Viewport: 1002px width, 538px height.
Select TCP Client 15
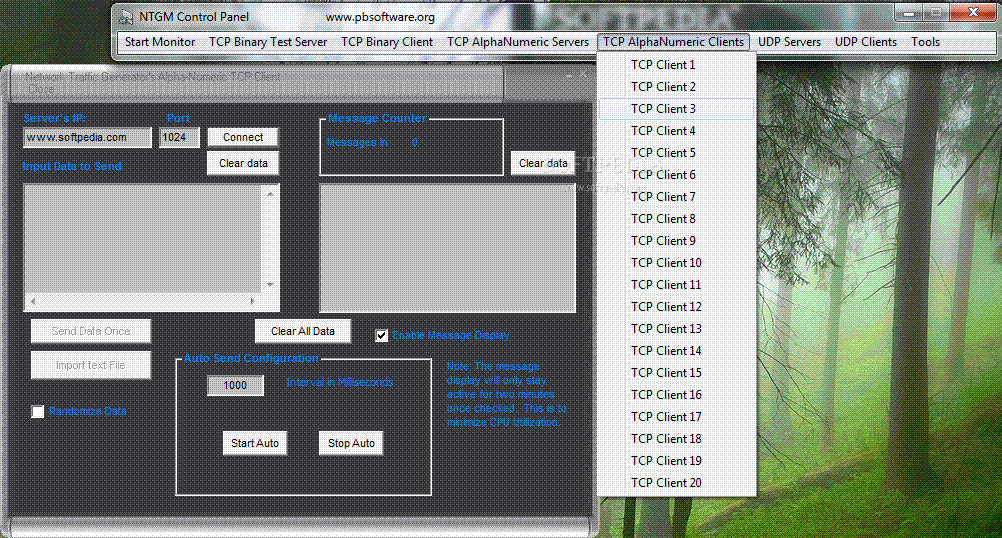(677, 373)
